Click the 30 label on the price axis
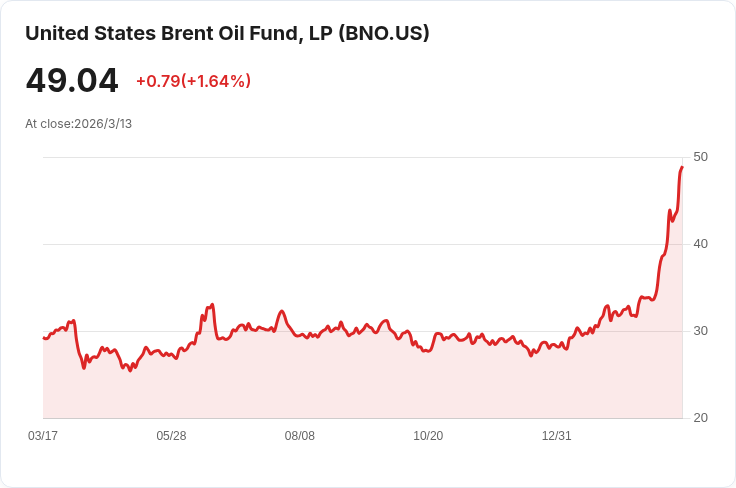Viewport: 736px width, 488px height. coord(700,331)
